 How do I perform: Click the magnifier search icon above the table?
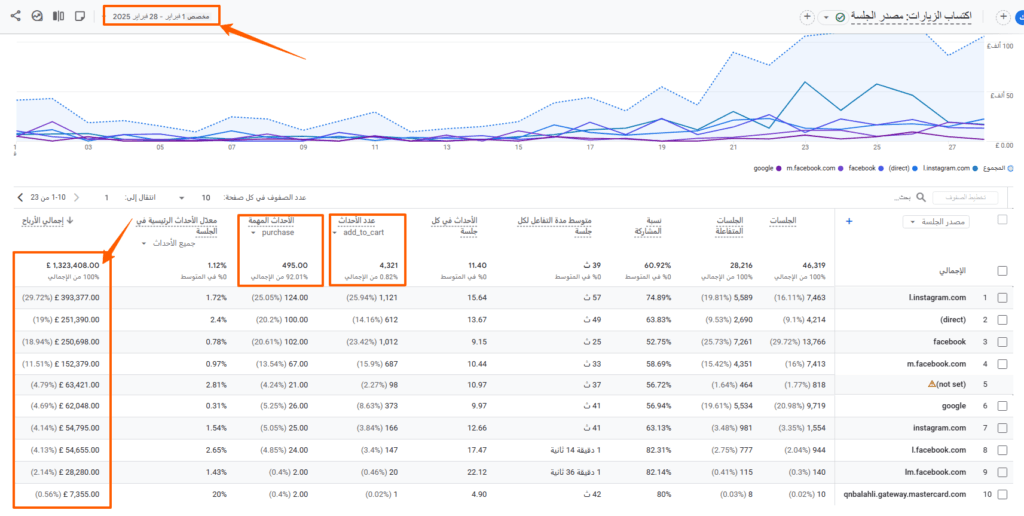click(x=921, y=197)
